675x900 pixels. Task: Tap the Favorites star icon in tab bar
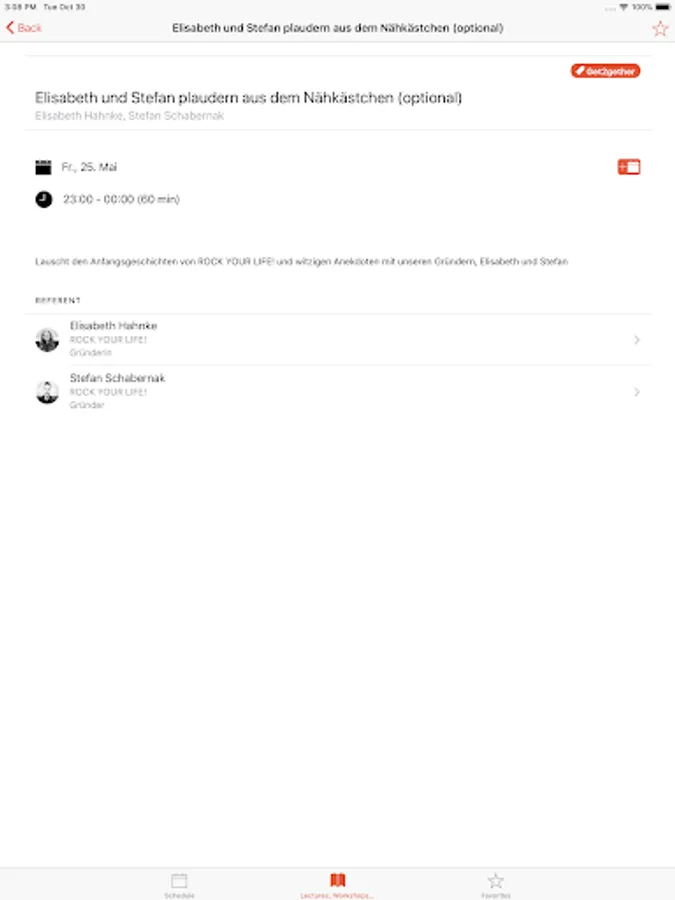(x=495, y=880)
